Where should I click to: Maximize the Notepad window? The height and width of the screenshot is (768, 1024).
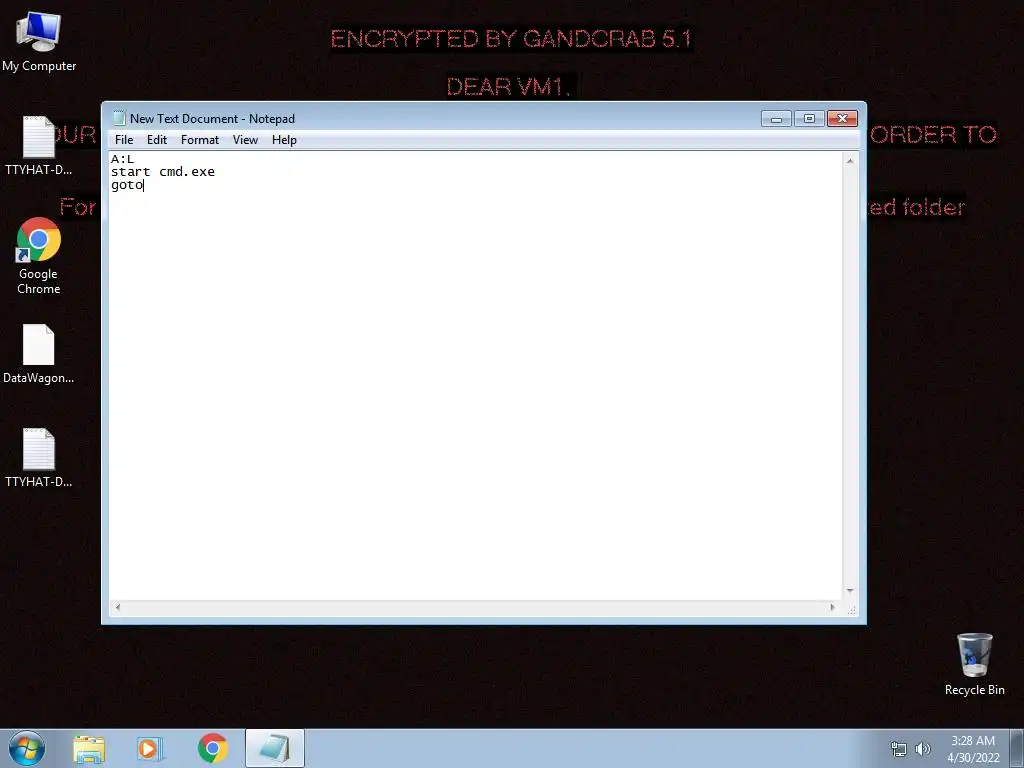point(809,119)
